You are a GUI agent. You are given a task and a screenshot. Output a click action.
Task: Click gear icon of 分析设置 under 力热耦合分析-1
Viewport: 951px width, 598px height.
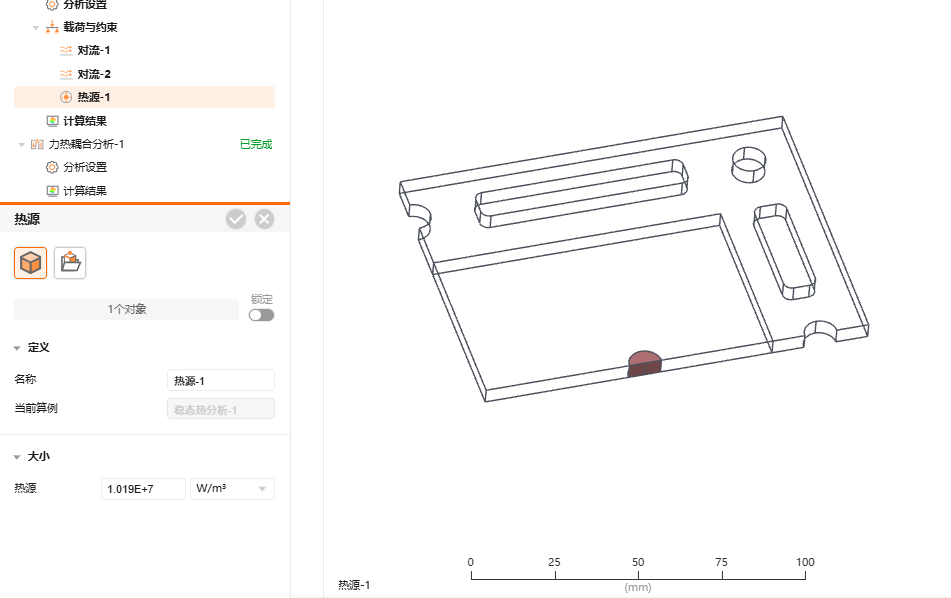click(x=53, y=167)
